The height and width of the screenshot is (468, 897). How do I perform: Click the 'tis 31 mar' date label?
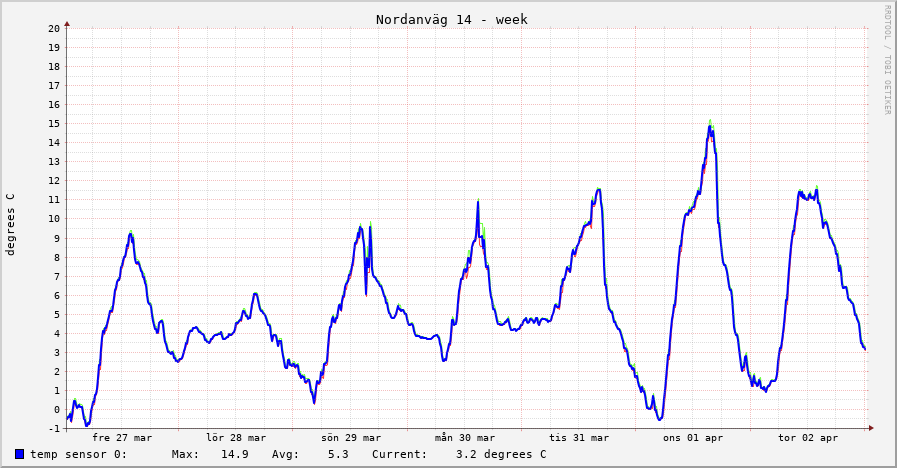coord(579,437)
